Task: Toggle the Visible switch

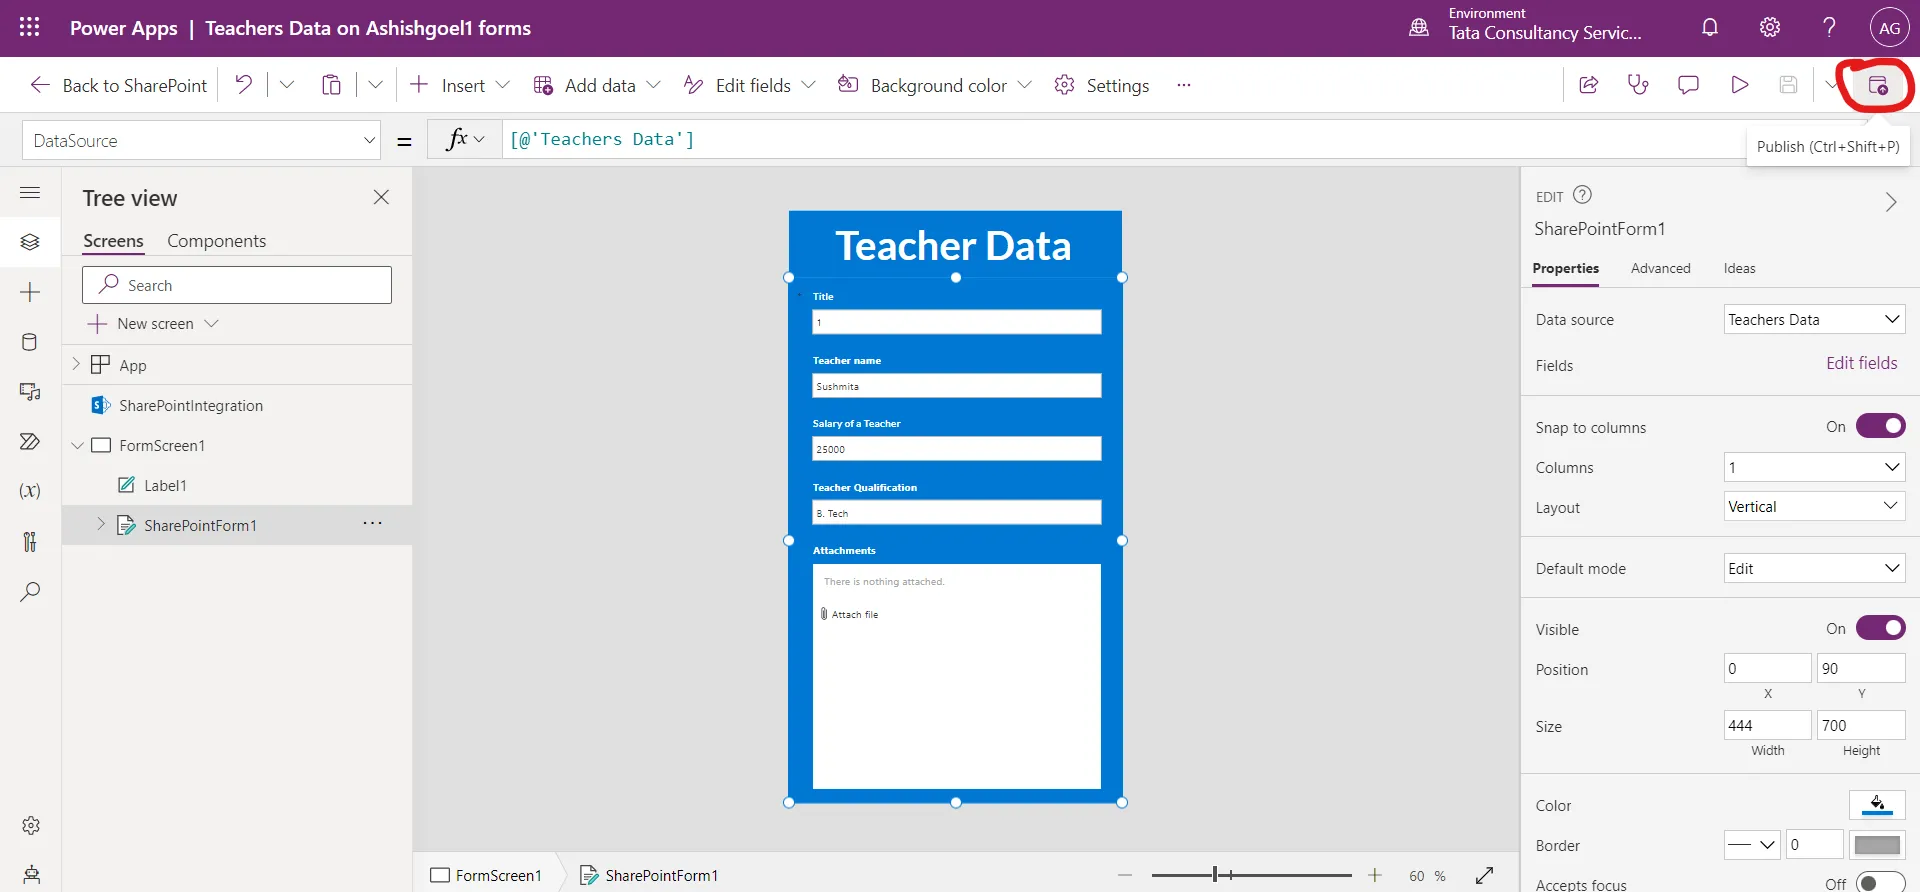Action: pyautogui.click(x=1880, y=628)
